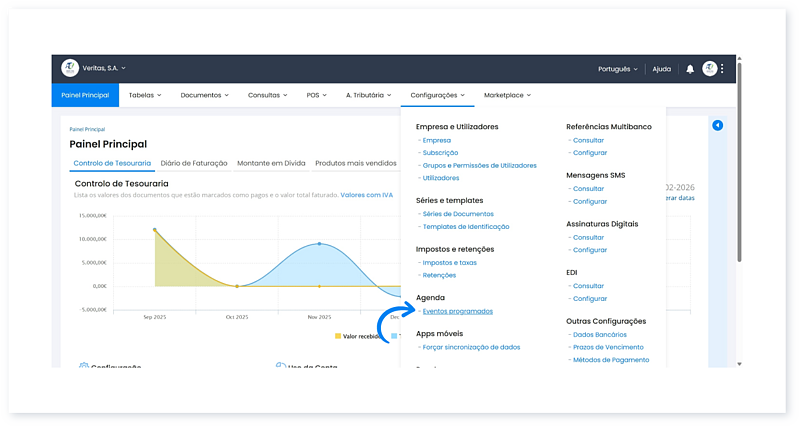Screen dimensions: 800x427
Task: Click the Ajuda help link
Action: 661,69
